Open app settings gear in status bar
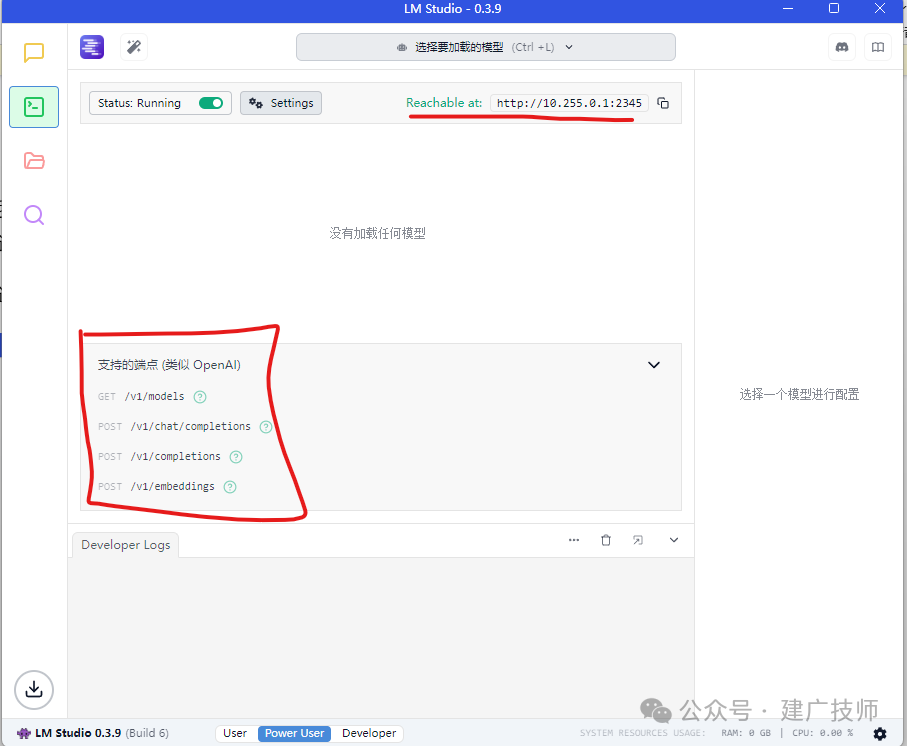Viewport: 907px width, 746px height. click(880, 733)
